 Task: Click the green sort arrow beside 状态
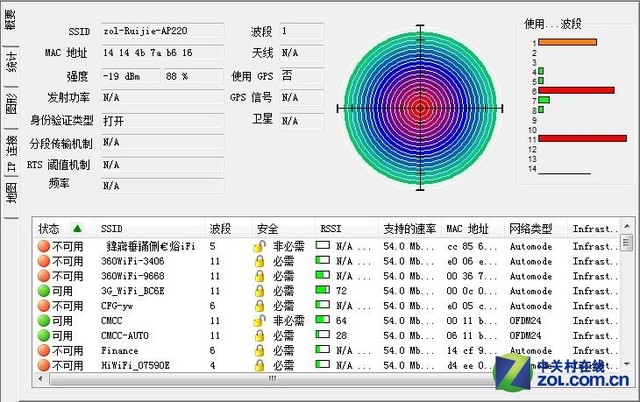[x=77, y=228]
